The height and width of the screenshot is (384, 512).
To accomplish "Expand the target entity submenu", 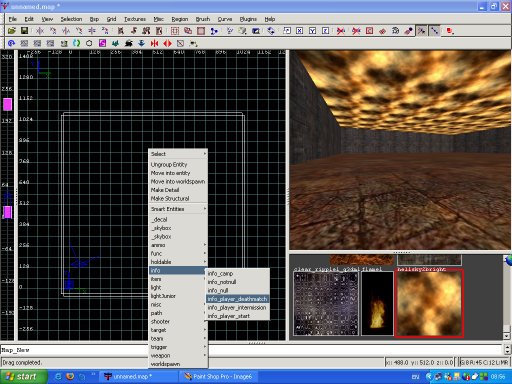I will (x=178, y=330).
